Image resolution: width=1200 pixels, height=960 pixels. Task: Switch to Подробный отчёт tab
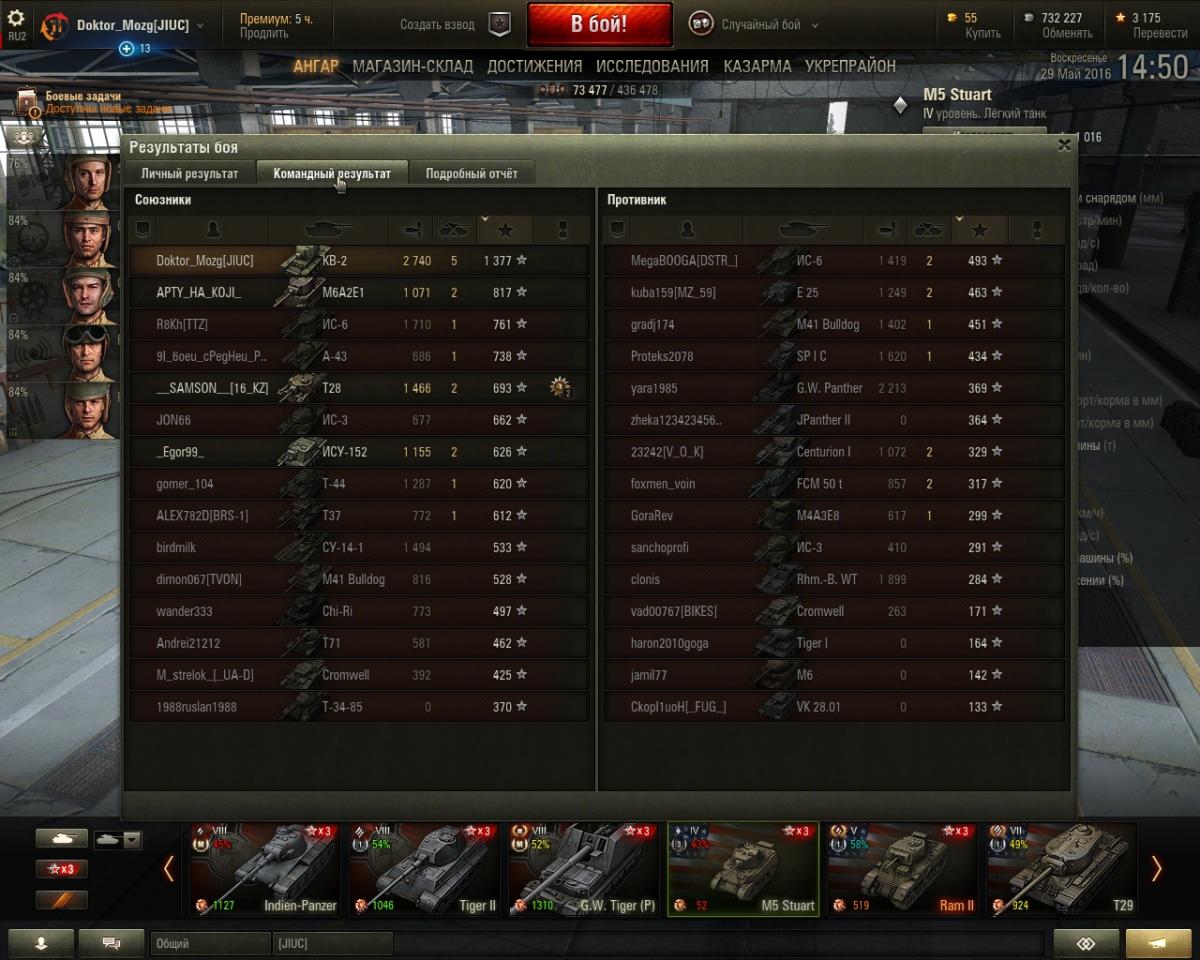[x=472, y=173]
